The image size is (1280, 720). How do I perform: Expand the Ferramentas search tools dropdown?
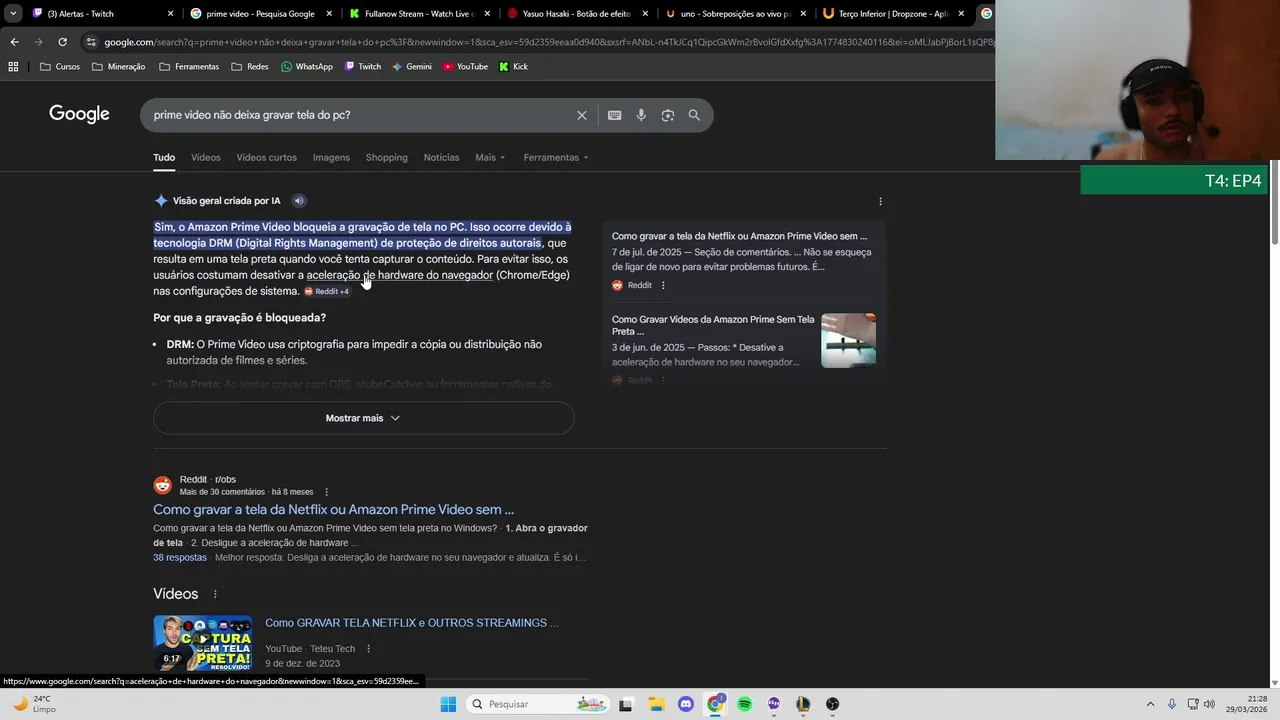556,157
